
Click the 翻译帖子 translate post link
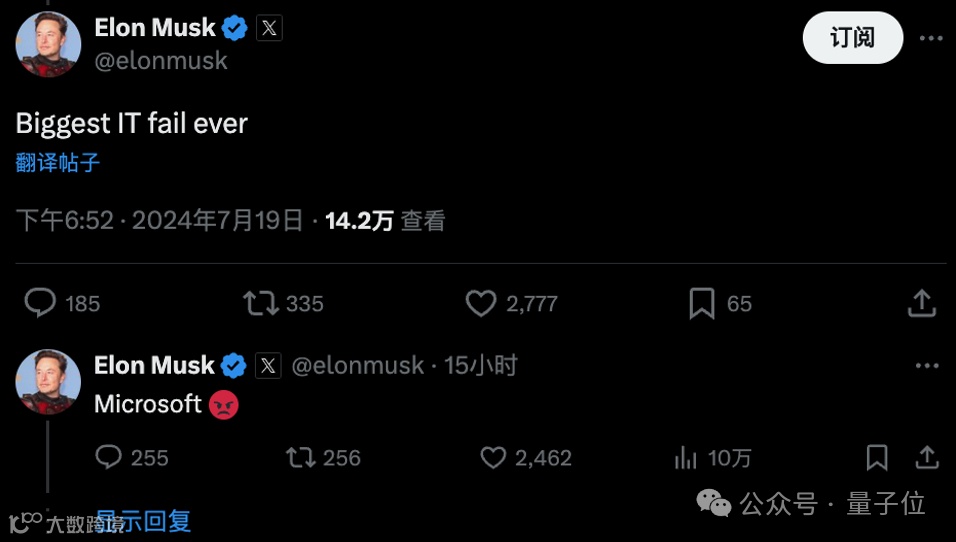pos(58,162)
